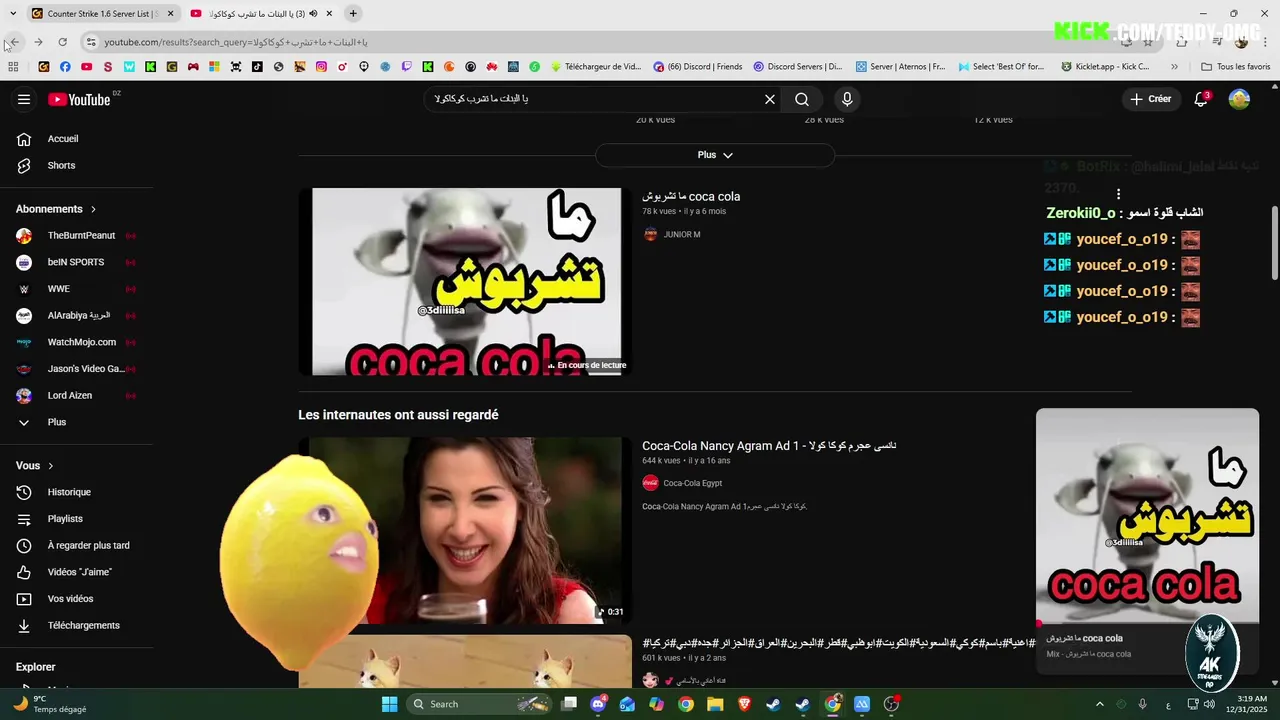
Task: Open the apps grid bookmark button
Action: (x=13, y=67)
